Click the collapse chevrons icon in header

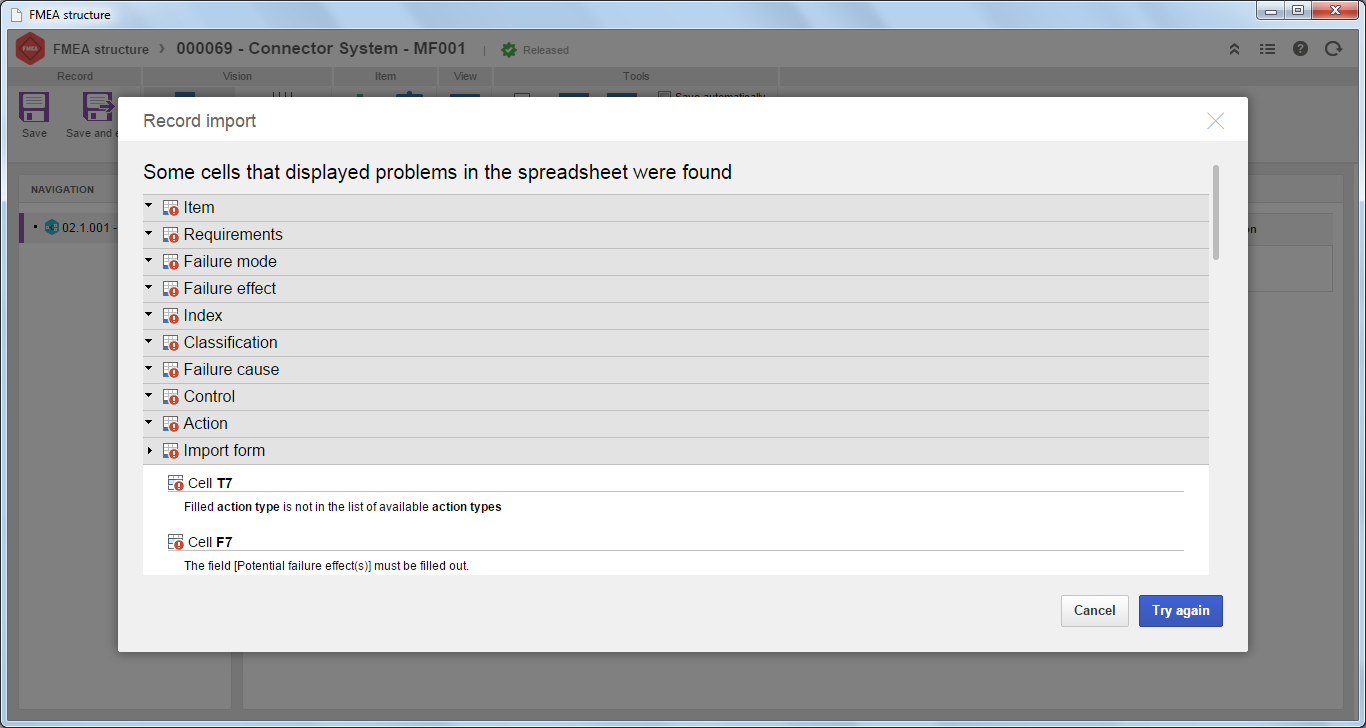(x=1234, y=49)
